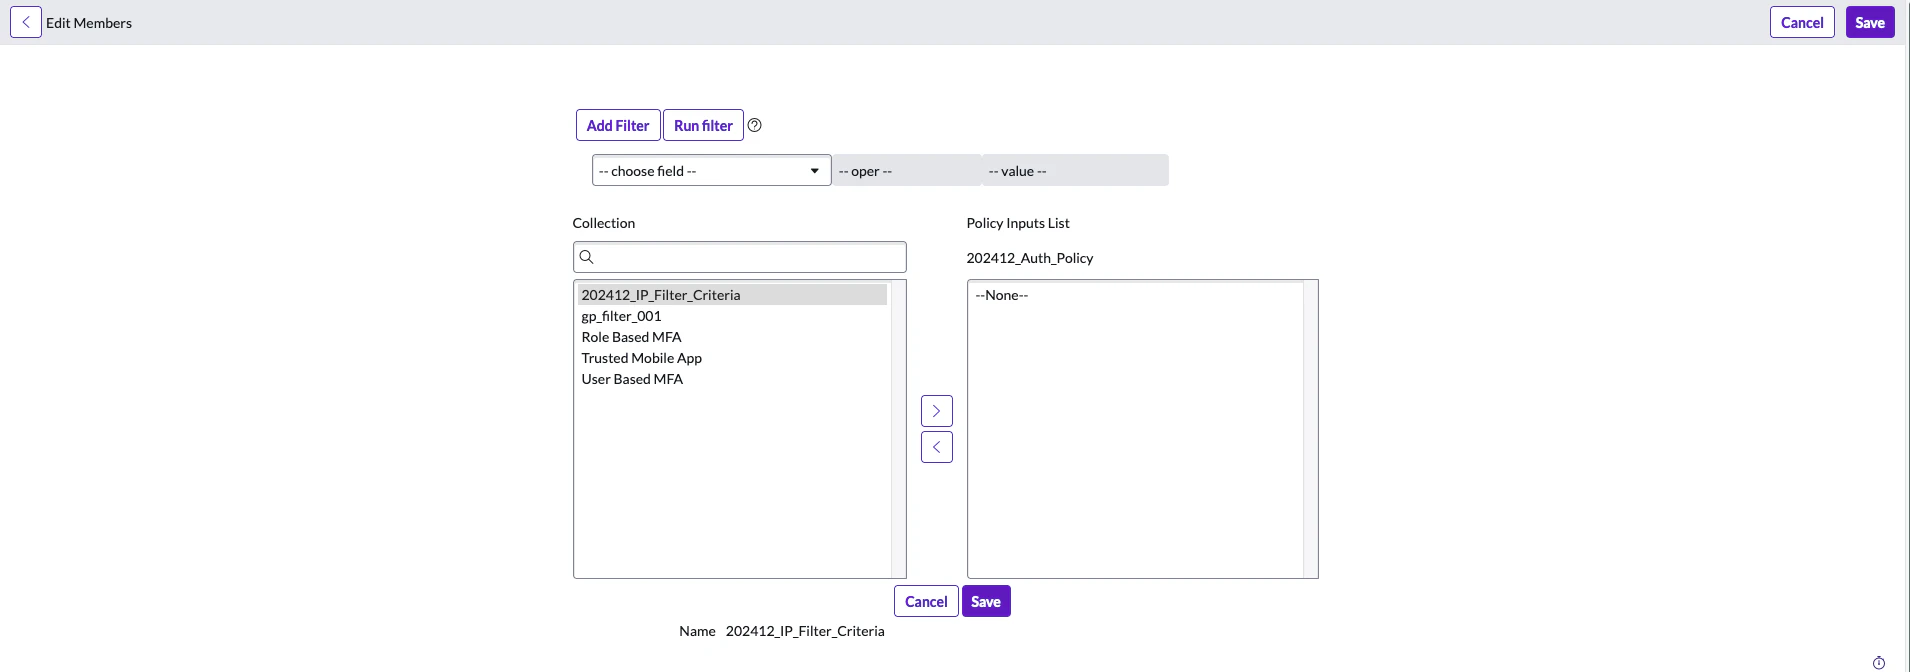This screenshot has width=1910, height=672.
Task: Open the filter help question-mark icon
Action: pos(755,125)
